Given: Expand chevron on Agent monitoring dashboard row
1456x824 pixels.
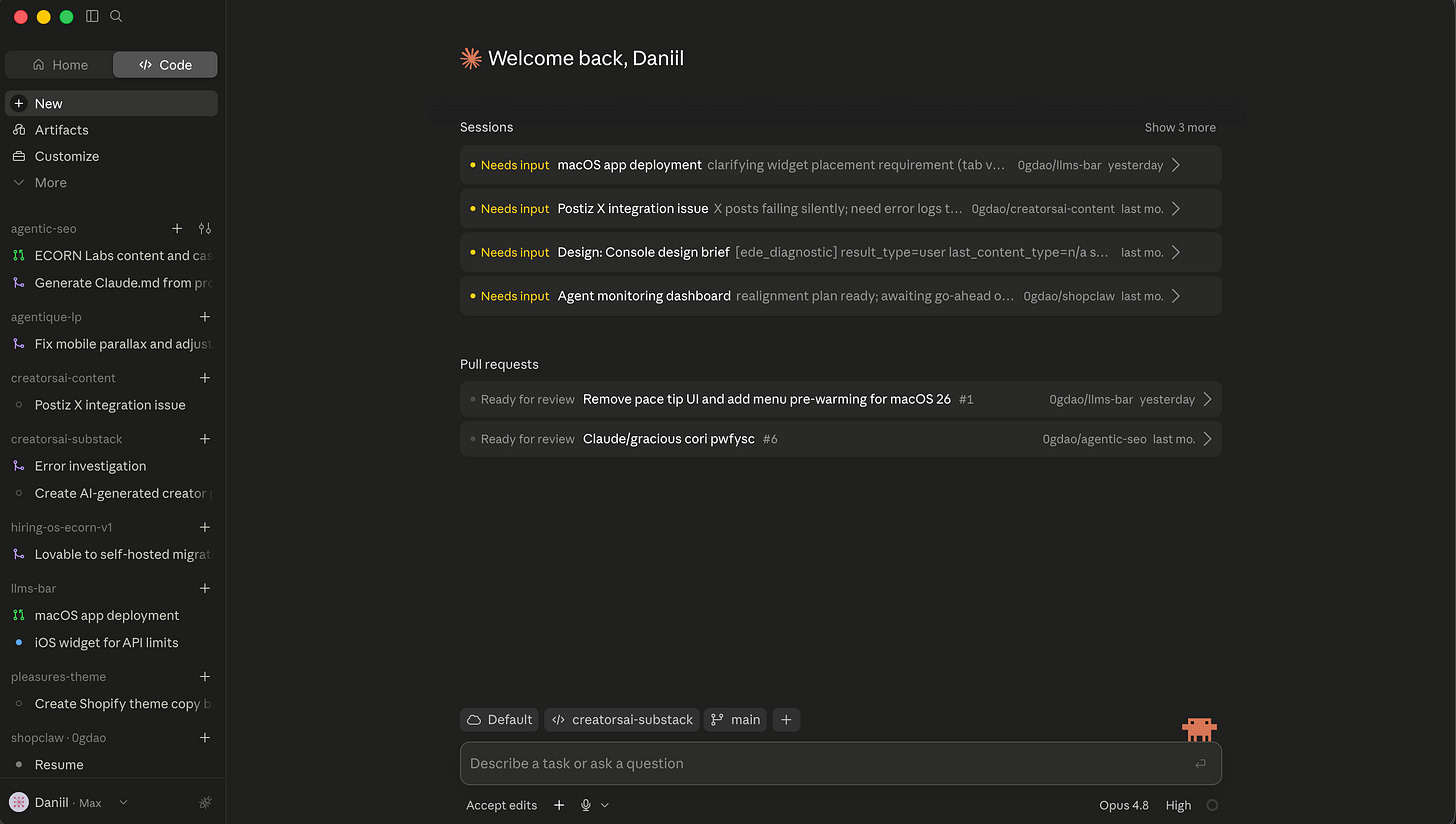Looking at the screenshot, I should tap(1176, 296).
